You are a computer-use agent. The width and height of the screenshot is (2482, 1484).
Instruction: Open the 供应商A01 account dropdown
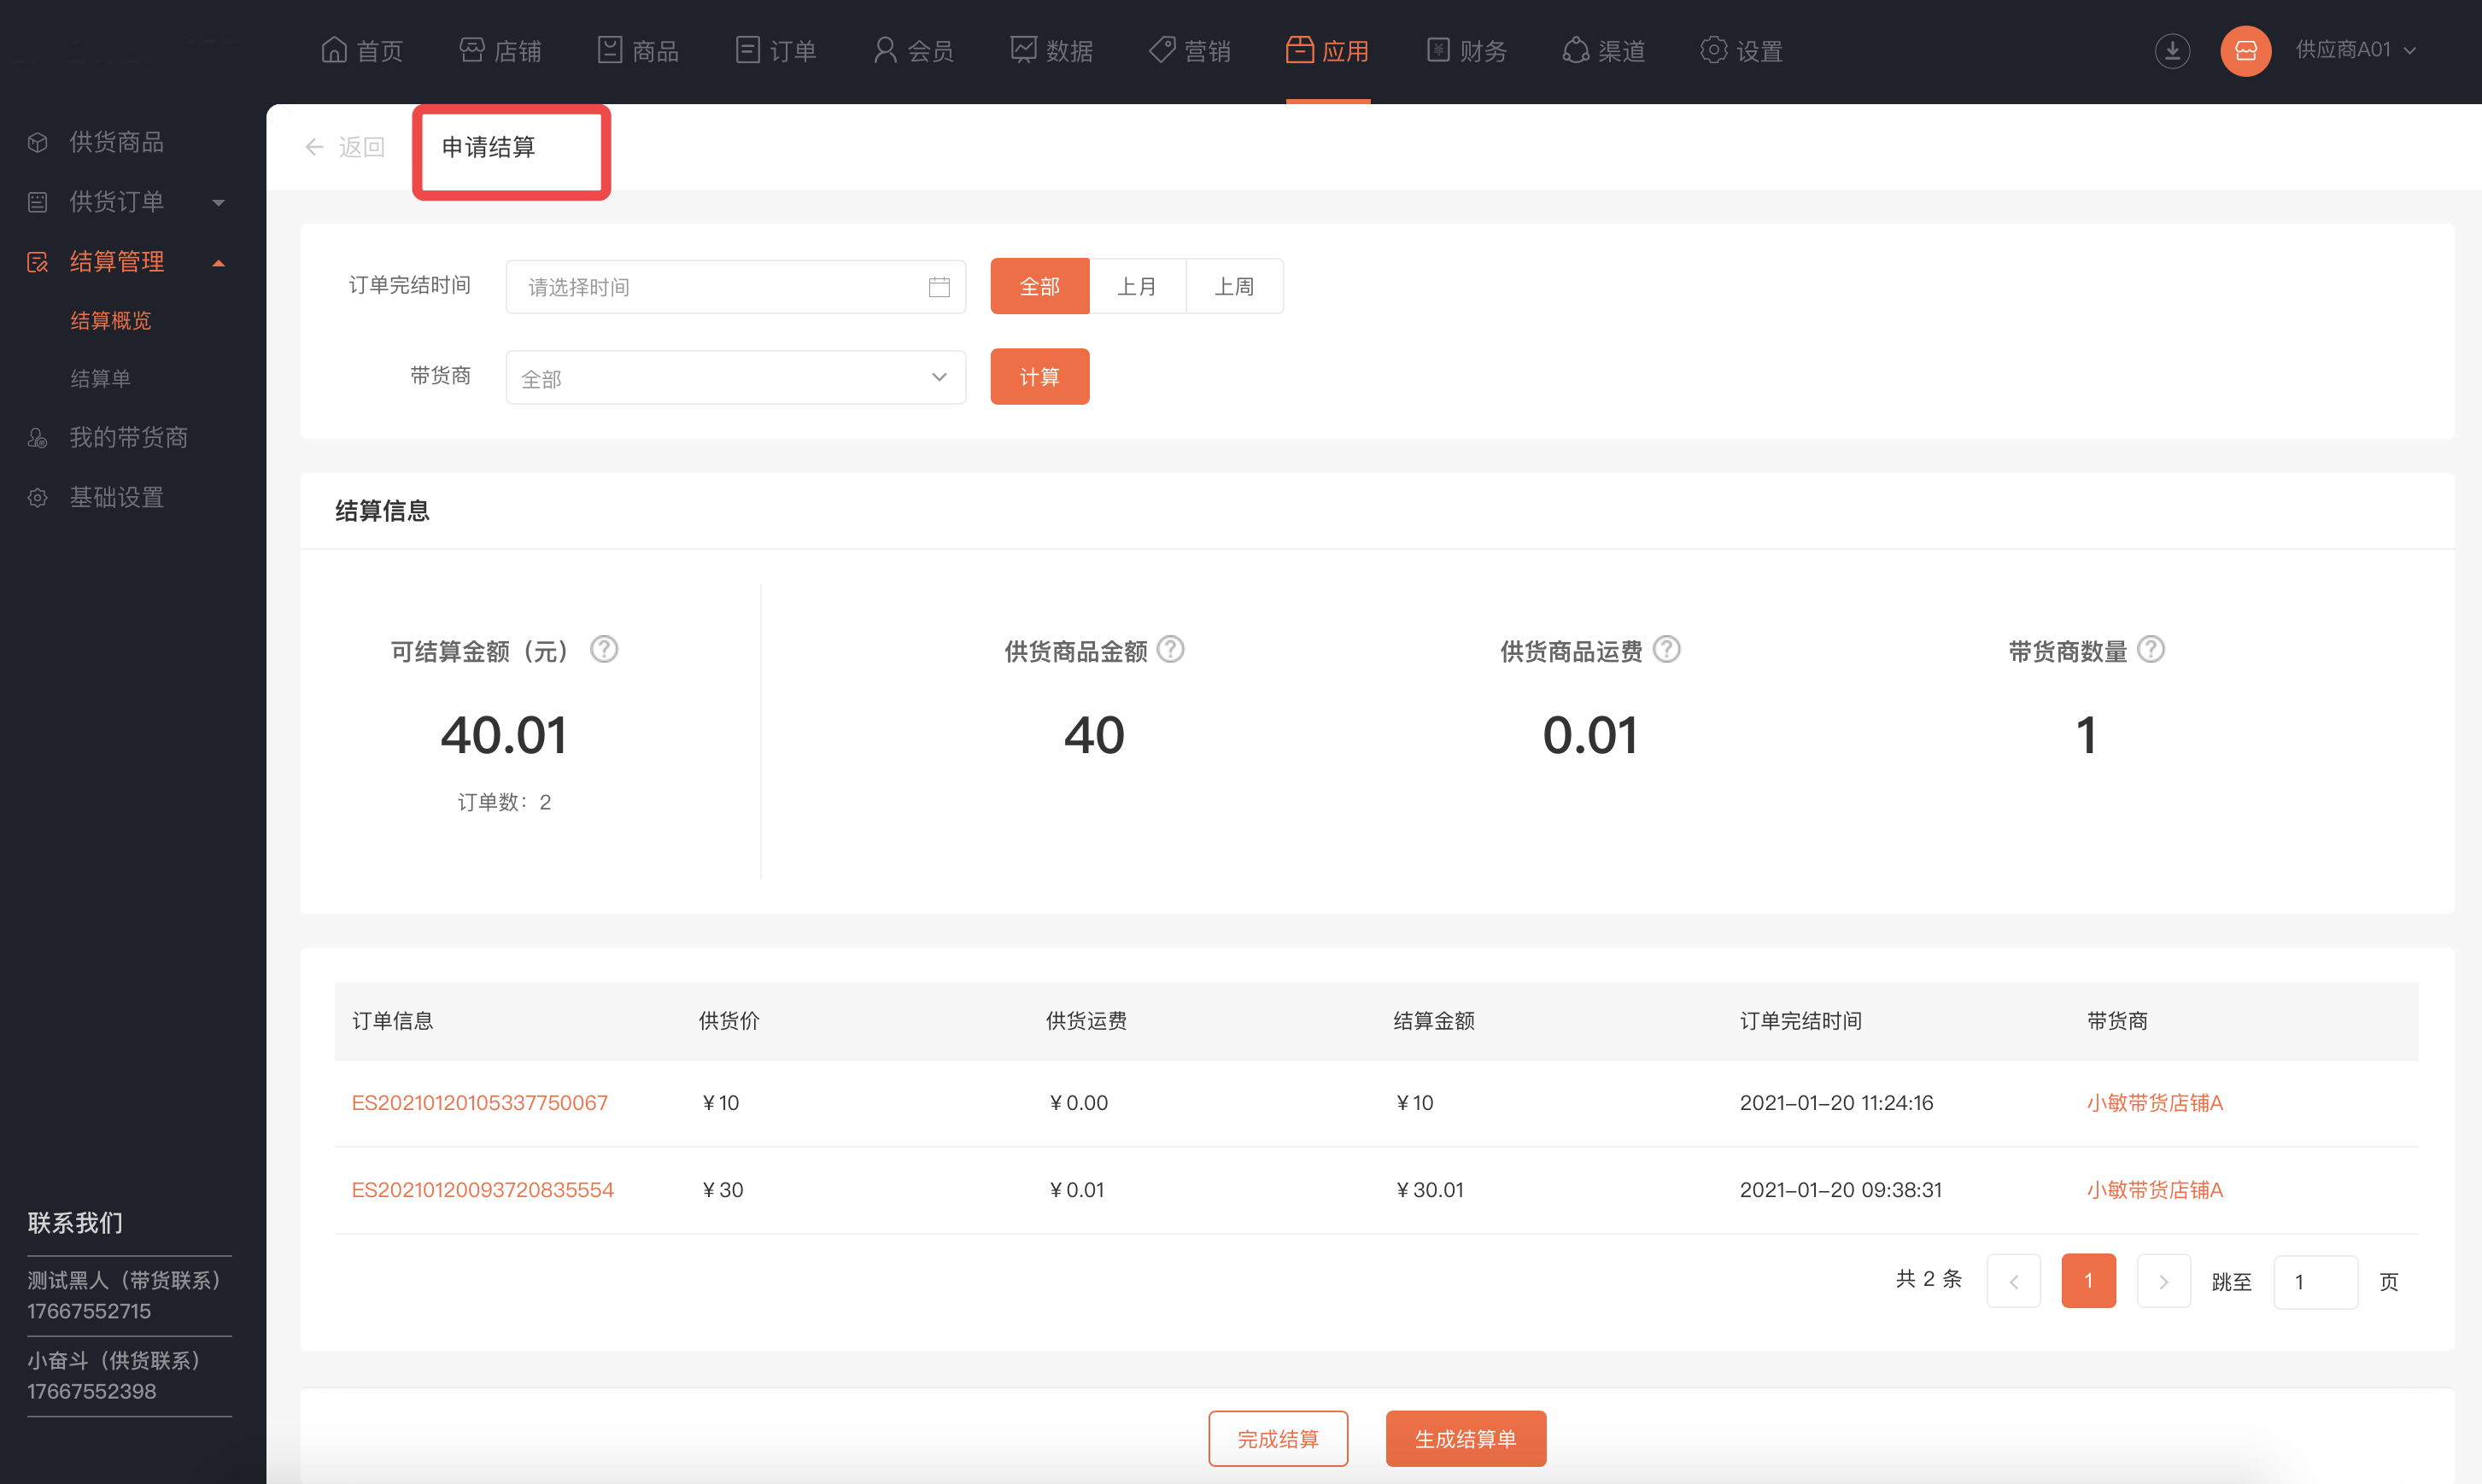pos(2355,50)
